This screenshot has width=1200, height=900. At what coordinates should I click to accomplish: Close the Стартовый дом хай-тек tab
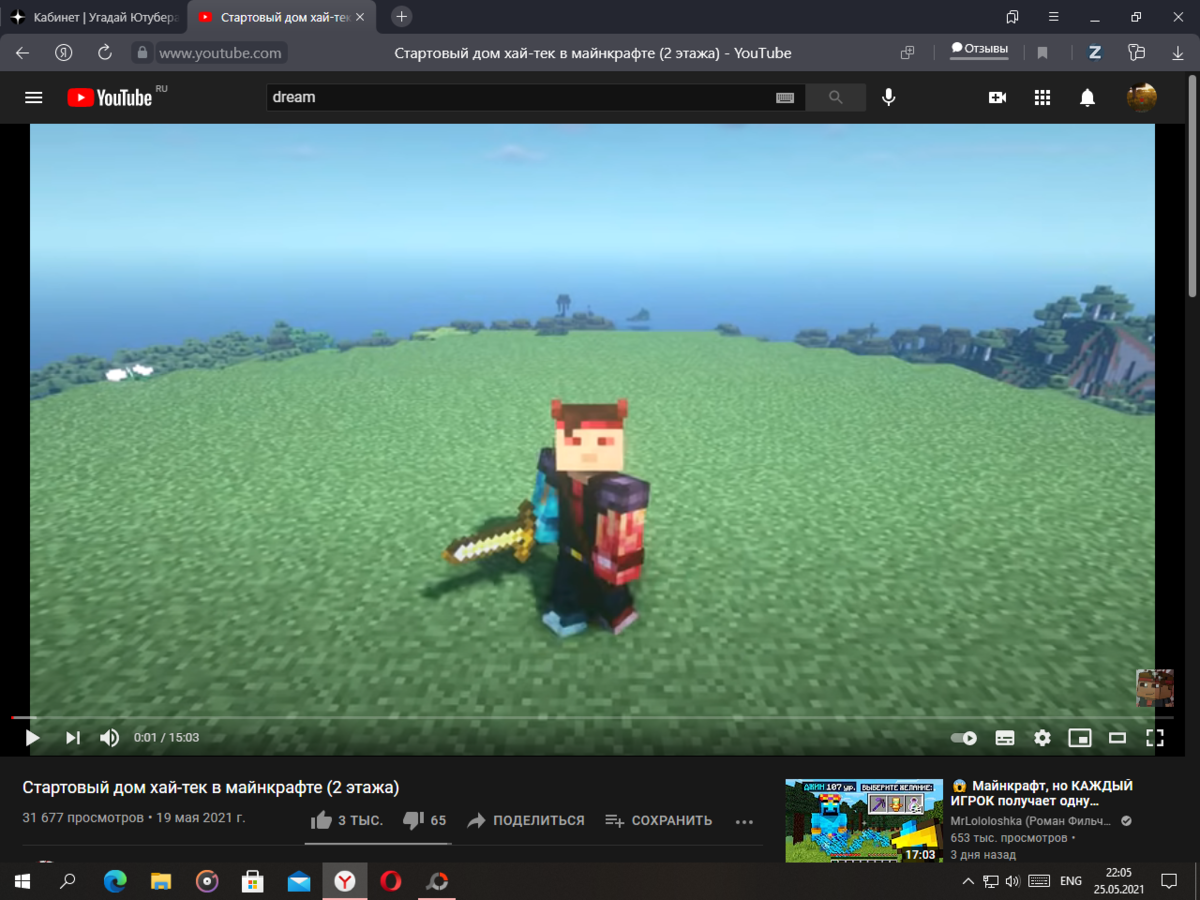[x=360, y=17]
